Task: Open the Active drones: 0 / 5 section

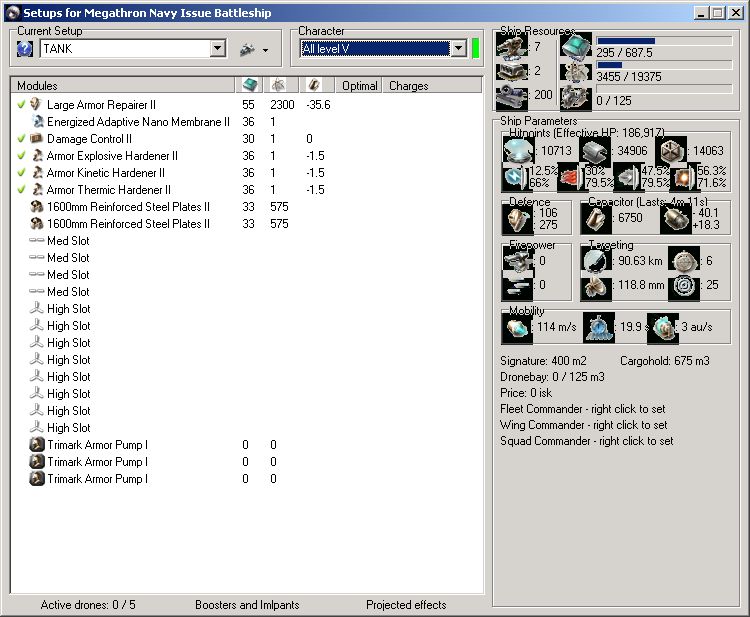Action: pos(88,605)
